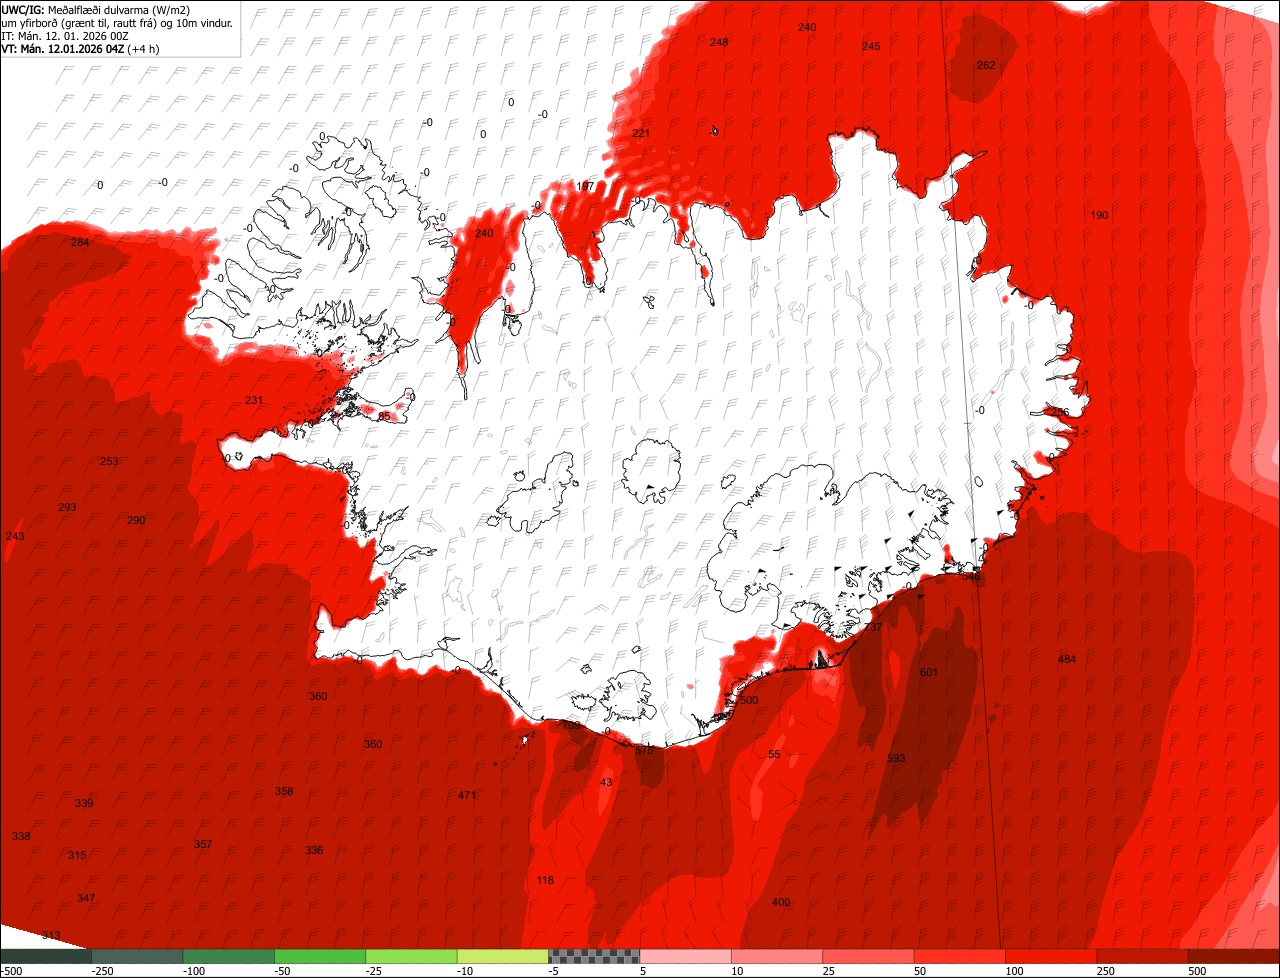Screen dimensions: 1280x978
Task: Click the legend swatch between 100 and 250
Action: pos(1050,956)
